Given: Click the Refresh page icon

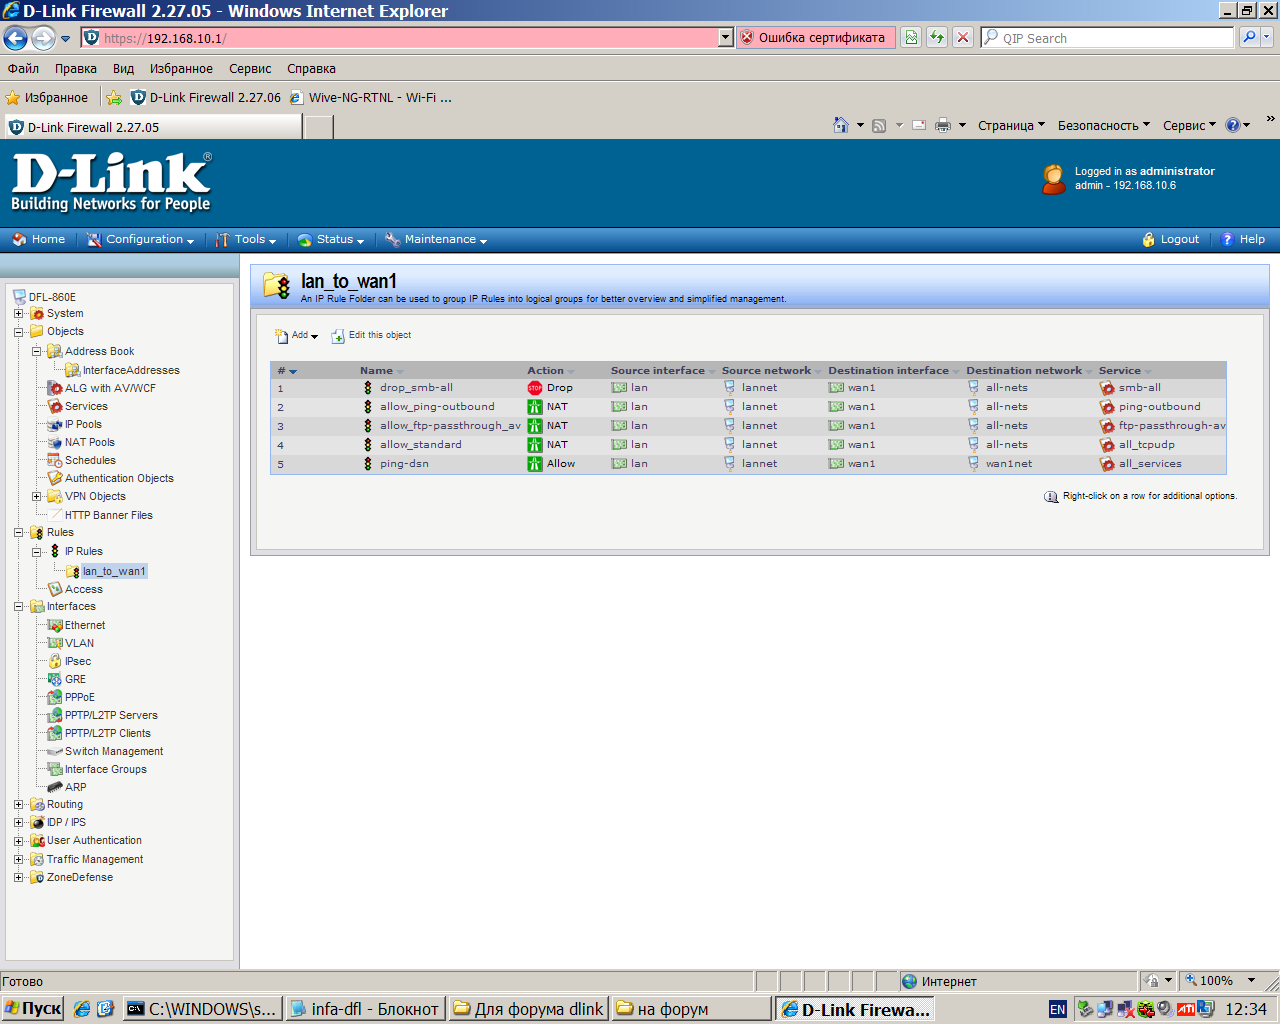Looking at the screenshot, I should (937, 37).
